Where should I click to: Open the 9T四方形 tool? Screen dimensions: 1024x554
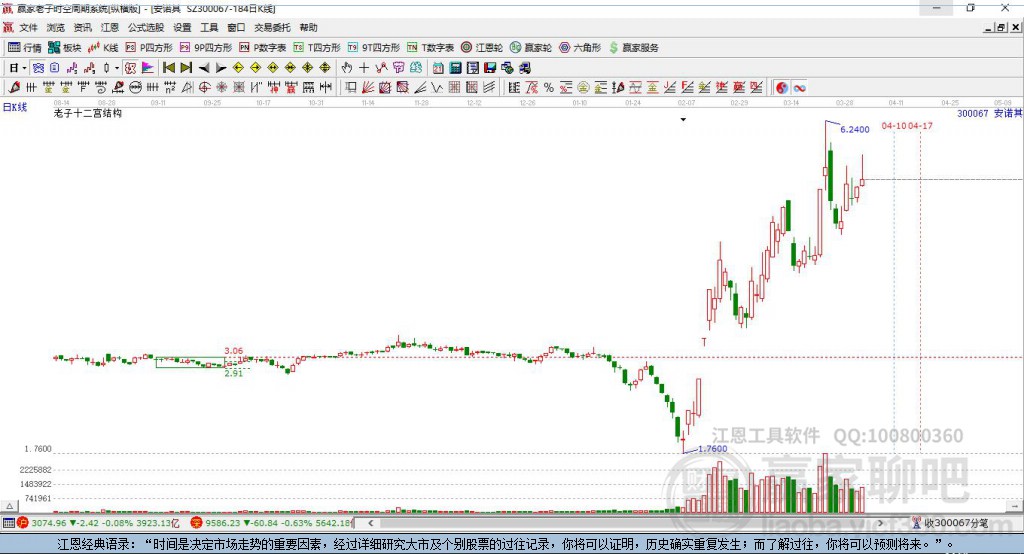pos(374,48)
